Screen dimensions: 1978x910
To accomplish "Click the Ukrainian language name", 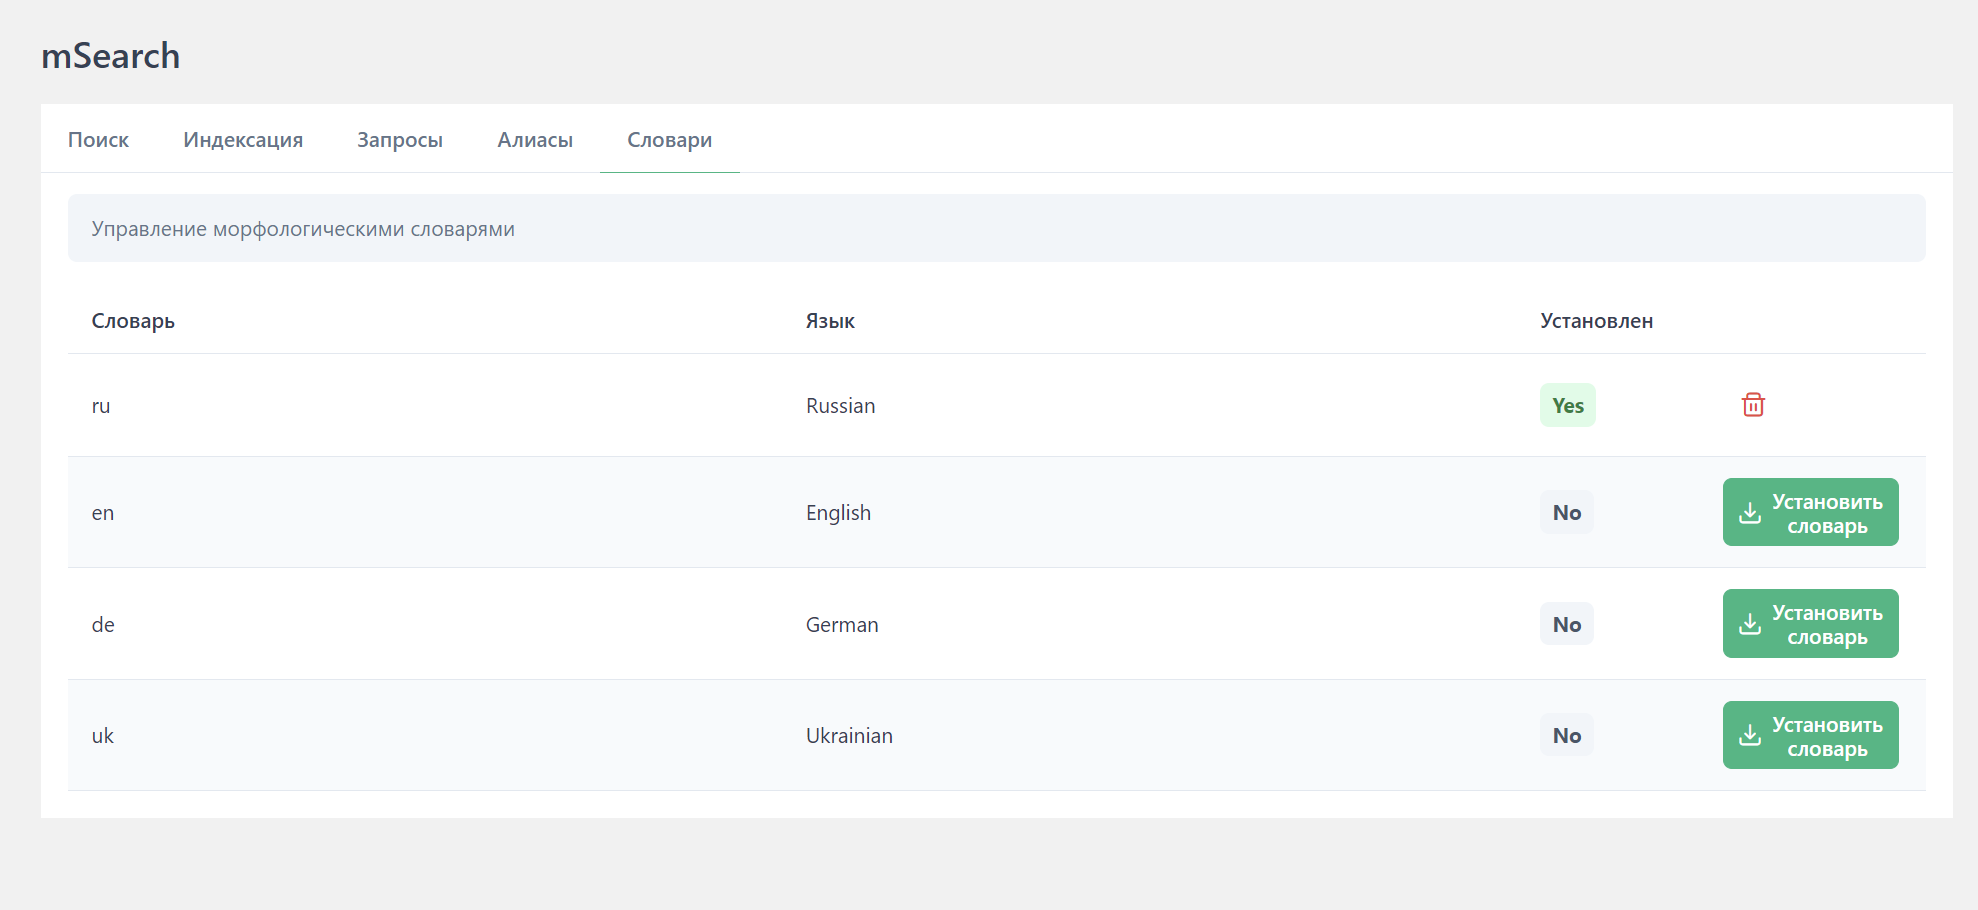I will 849,736.
